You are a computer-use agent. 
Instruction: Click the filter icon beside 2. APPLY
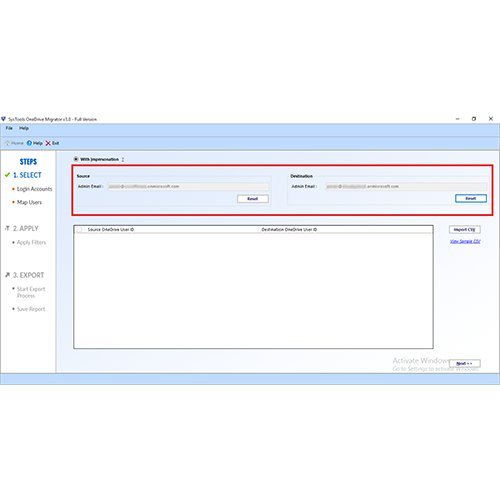(x=7, y=228)
